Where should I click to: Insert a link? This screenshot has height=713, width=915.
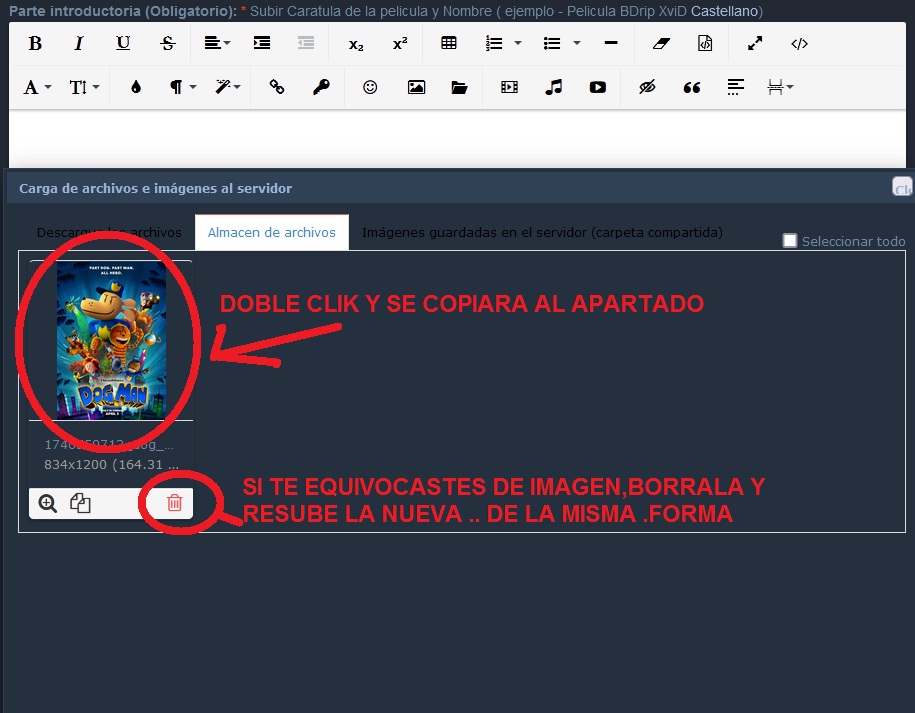(277, 88)
